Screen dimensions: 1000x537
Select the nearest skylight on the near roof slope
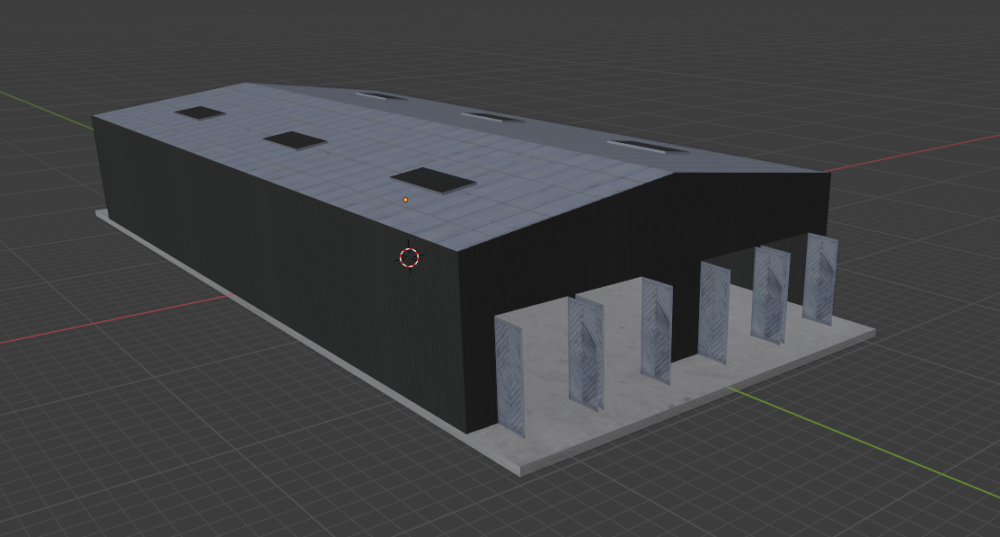(432, 179)
